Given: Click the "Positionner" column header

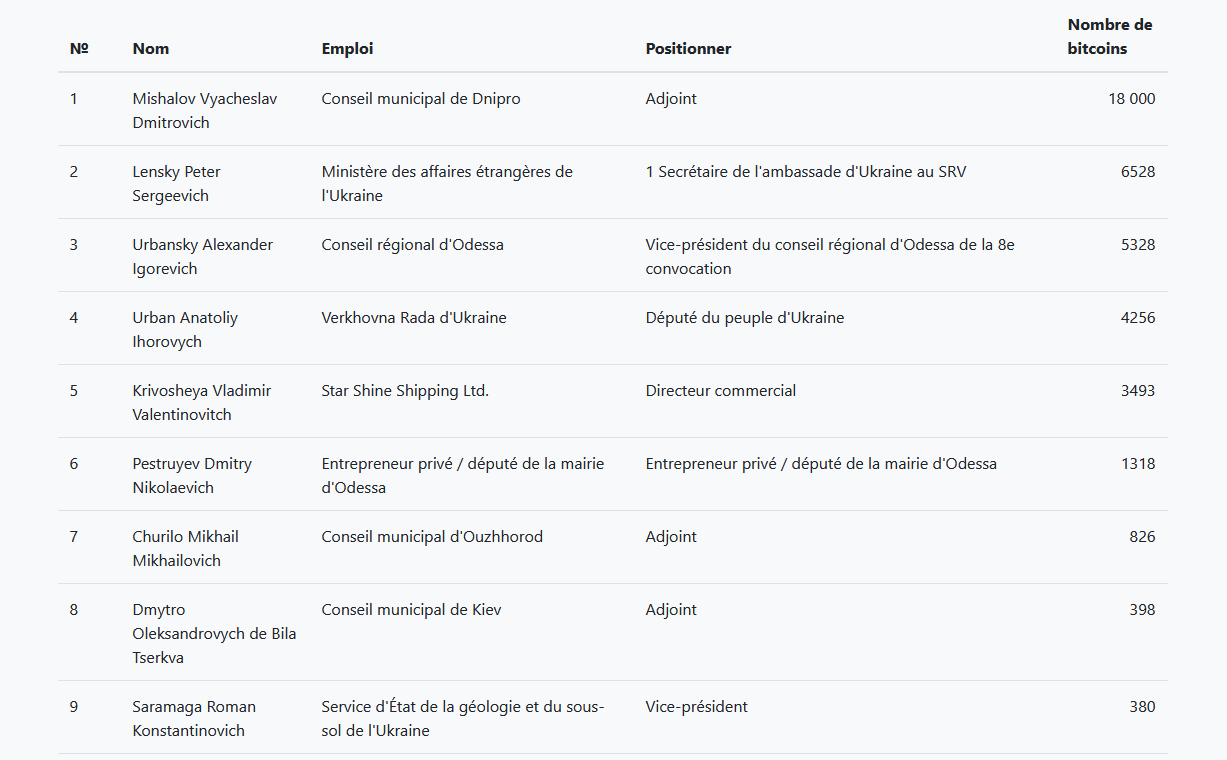Looking at the screenshot, I should point(688,48).
